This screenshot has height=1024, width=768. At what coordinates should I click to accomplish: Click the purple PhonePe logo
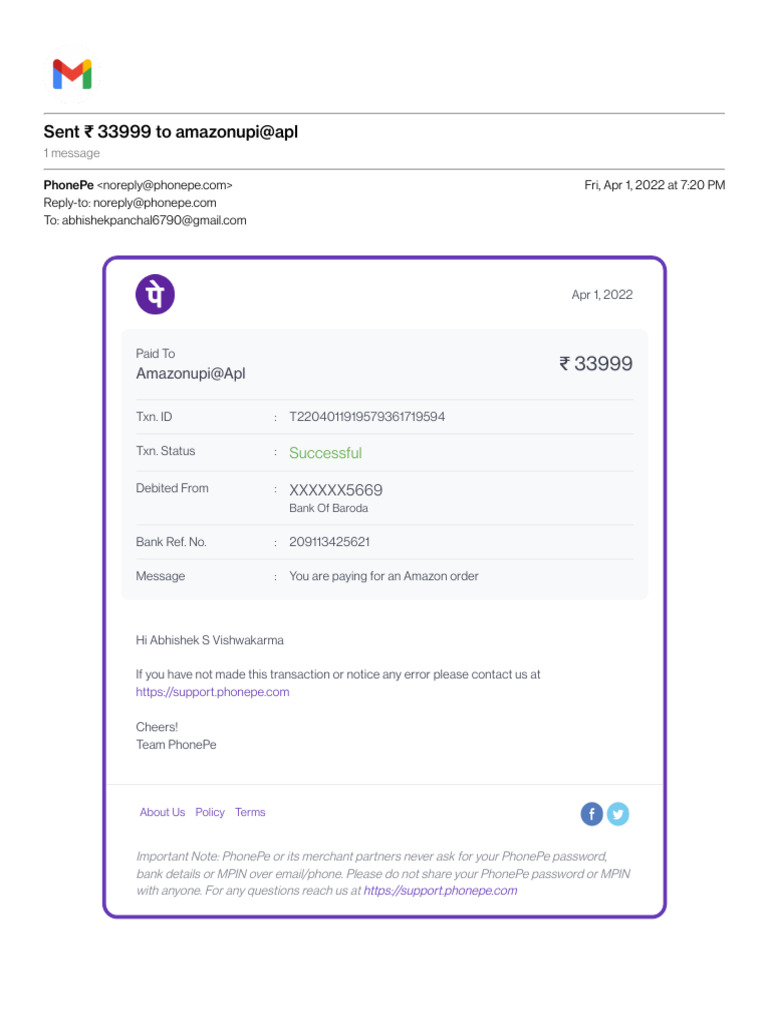point(155,294)
